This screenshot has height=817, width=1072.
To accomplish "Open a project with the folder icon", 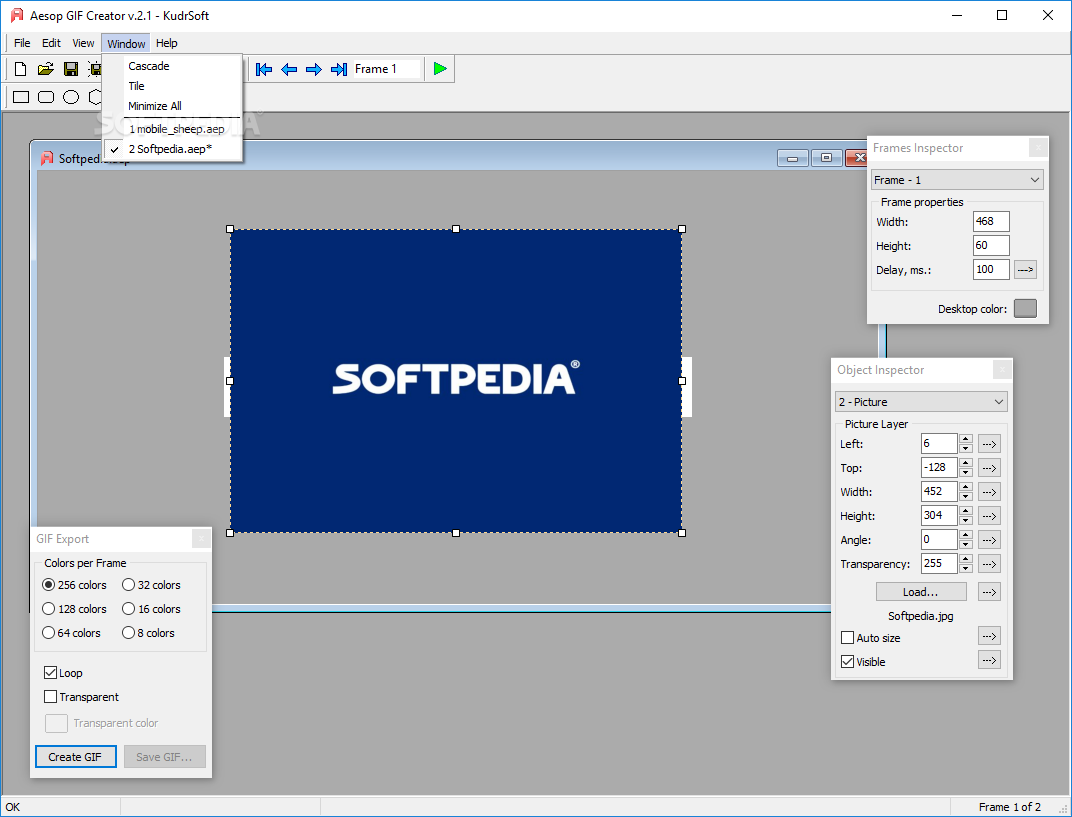I will [45, 69].
